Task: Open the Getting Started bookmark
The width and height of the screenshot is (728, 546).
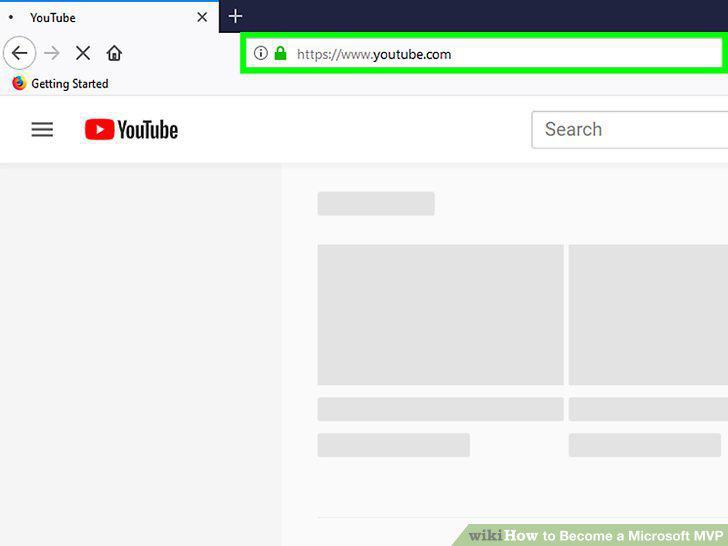Action: (60, 84)
